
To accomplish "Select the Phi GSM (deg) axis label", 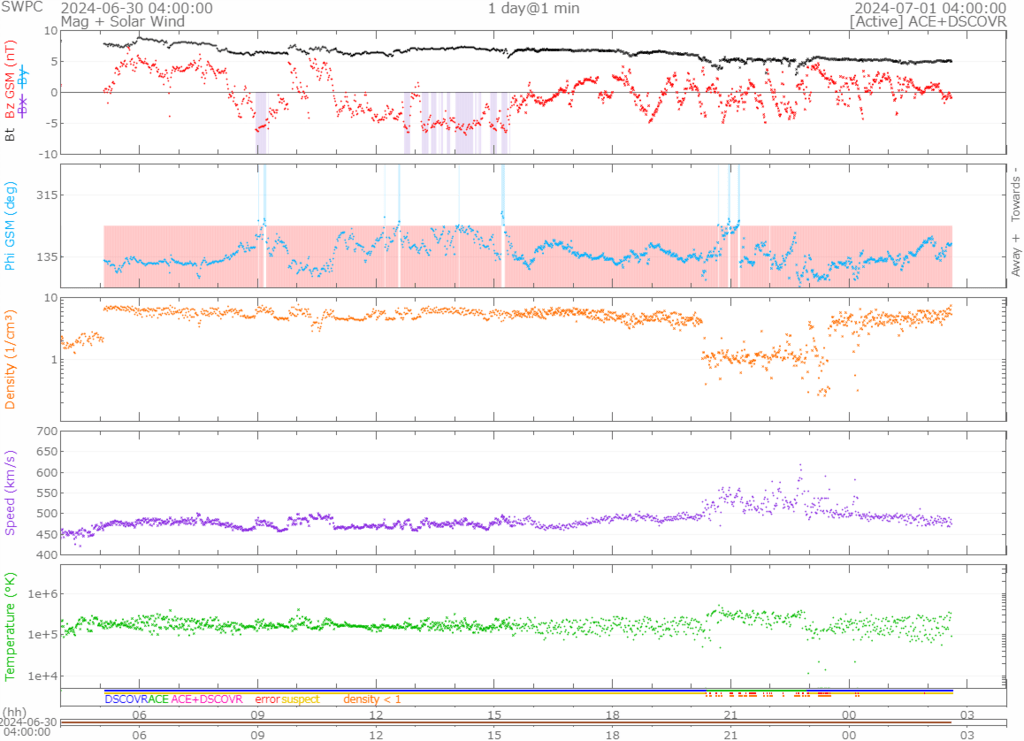I will pyautogui.click(x=10, y=223).
